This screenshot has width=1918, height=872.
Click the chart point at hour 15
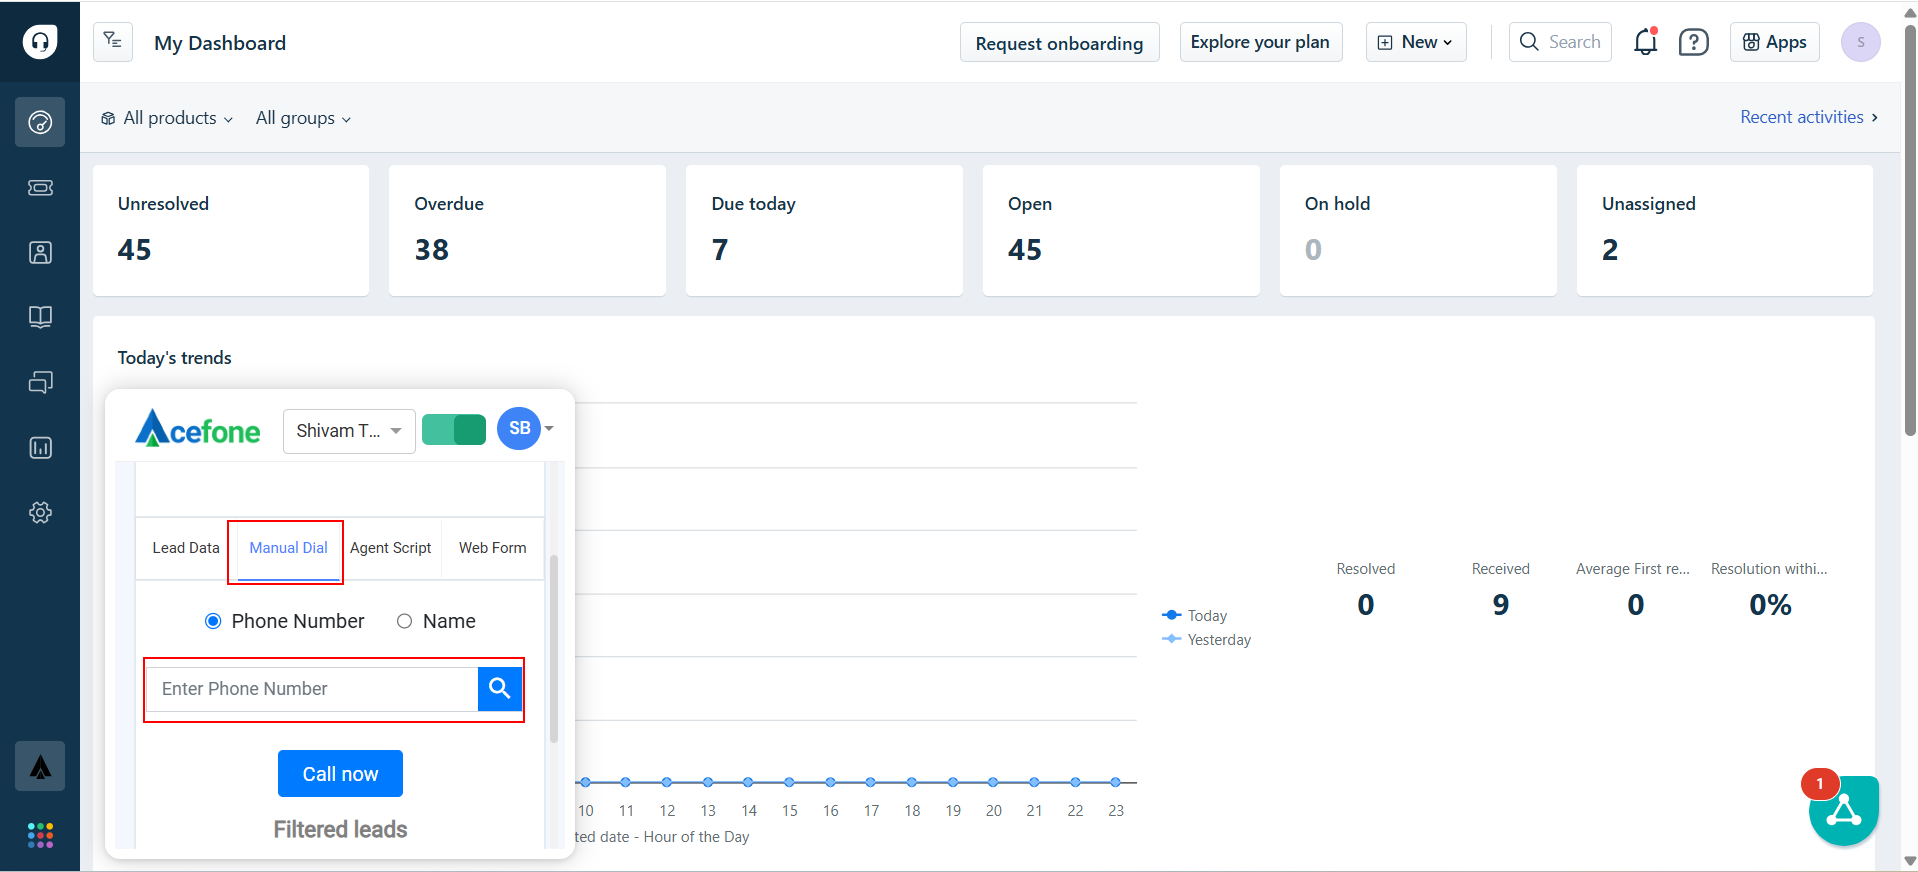[x=789, y=782]
